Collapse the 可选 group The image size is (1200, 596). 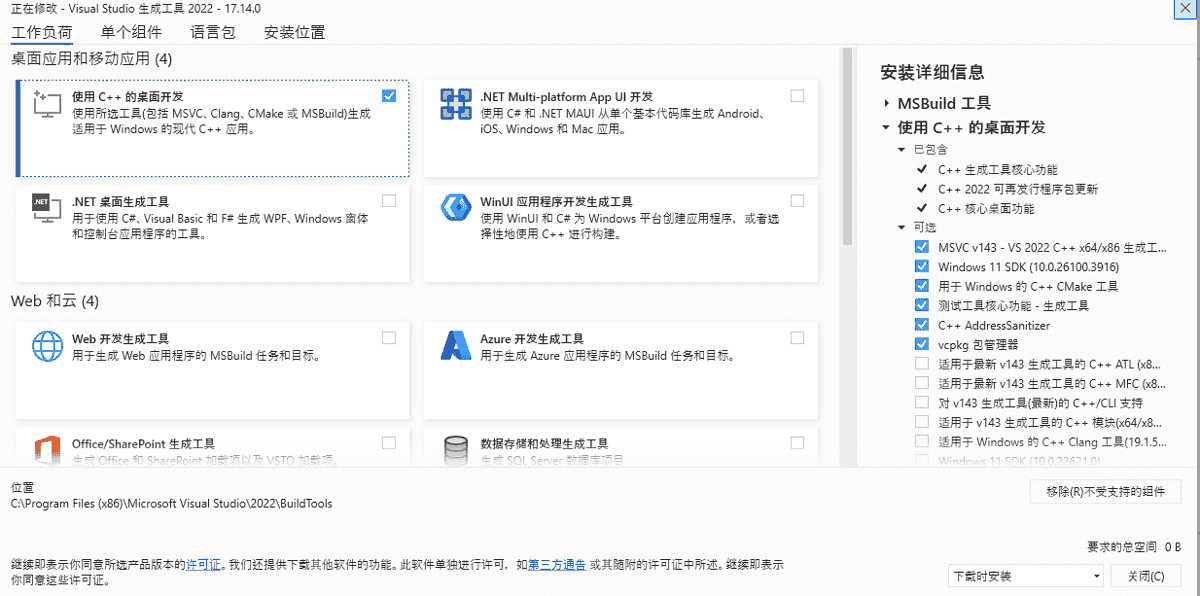tap(902, 227)
